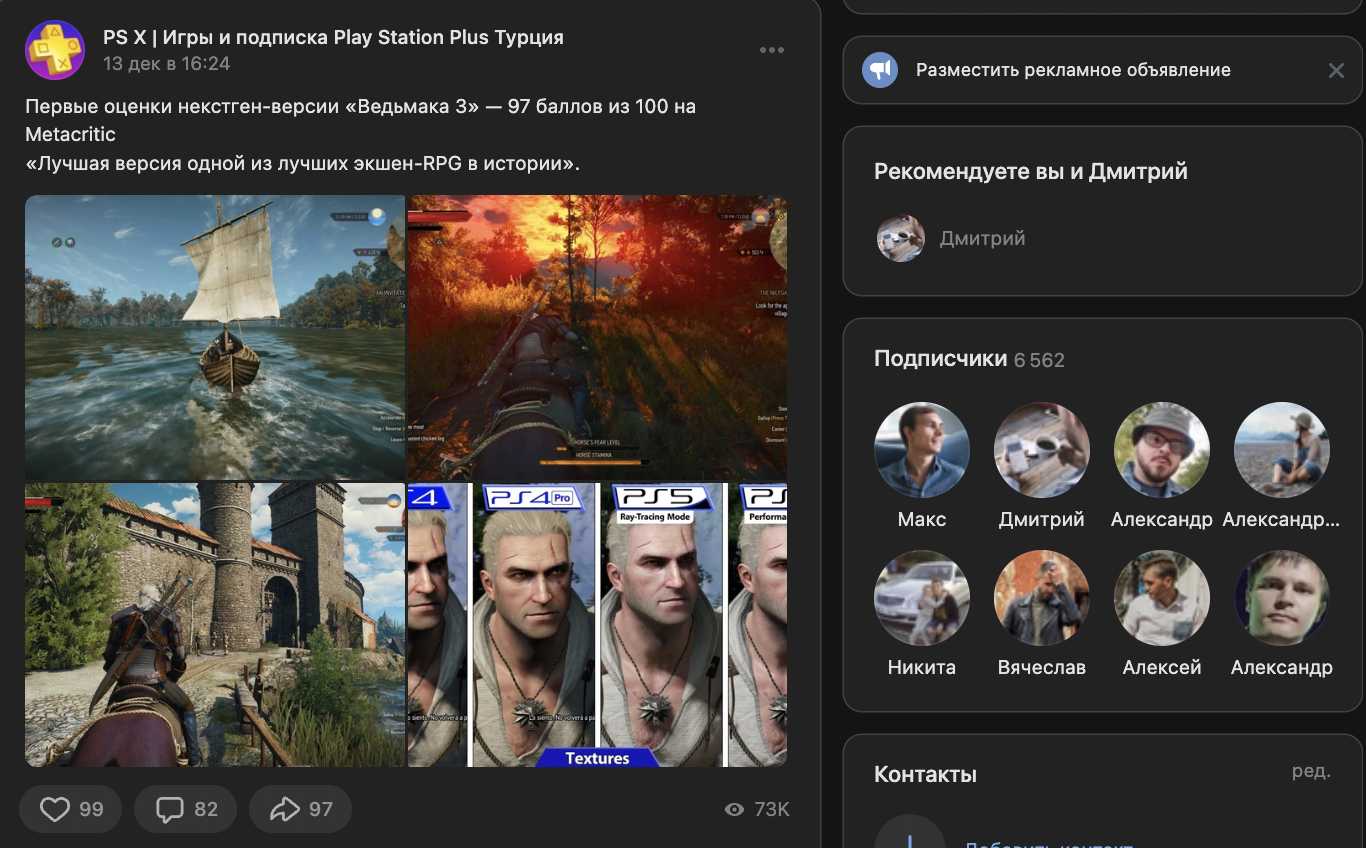
Task: Close the advertisement banner
Action: click(1336, 70)
